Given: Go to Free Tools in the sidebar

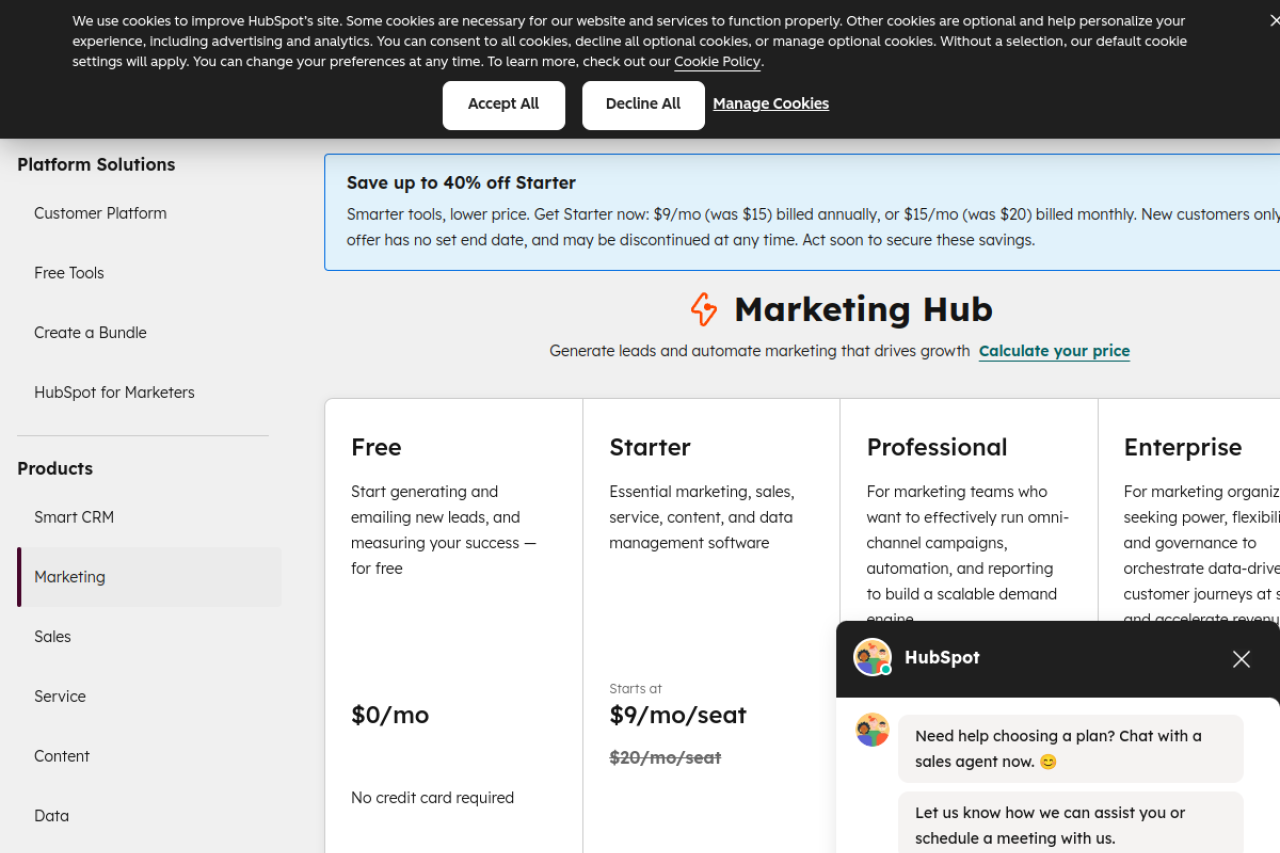Looking at the screenshot, I should point(68,273).
